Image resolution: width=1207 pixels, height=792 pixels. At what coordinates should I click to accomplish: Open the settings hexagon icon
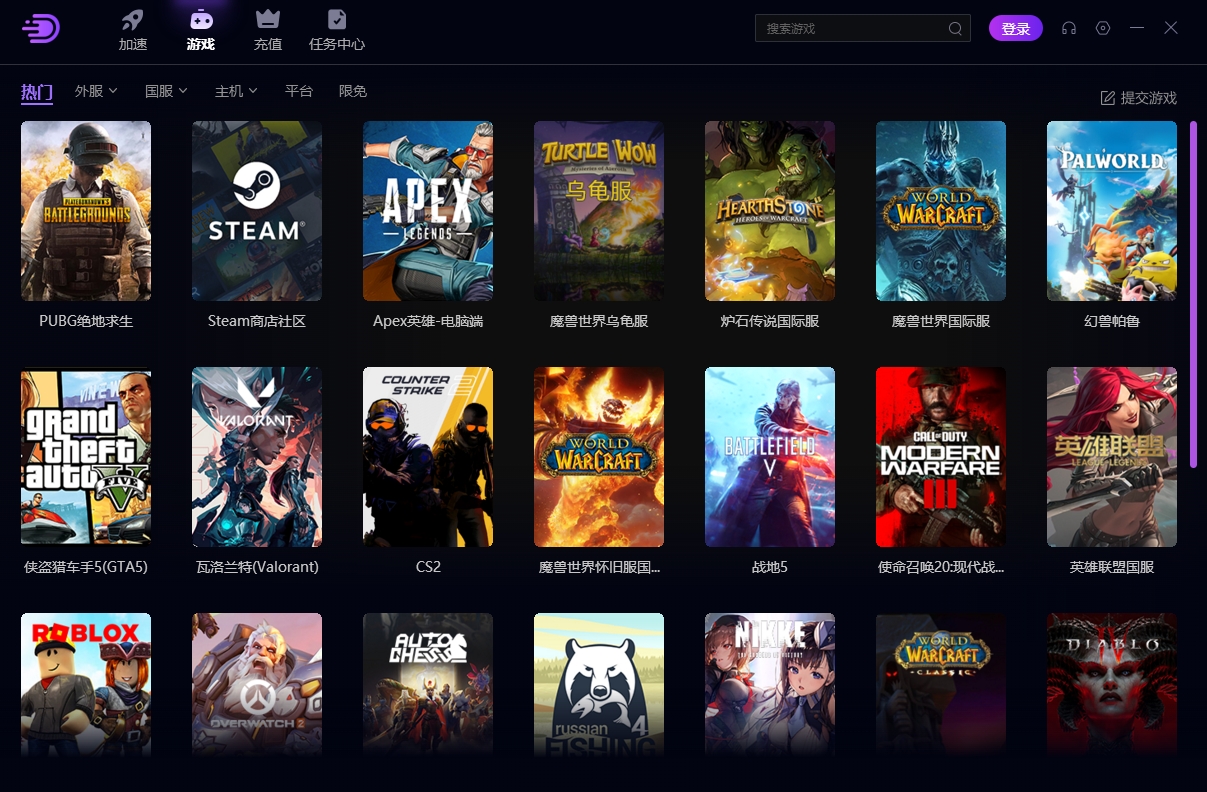click(x=1103, y=28)
